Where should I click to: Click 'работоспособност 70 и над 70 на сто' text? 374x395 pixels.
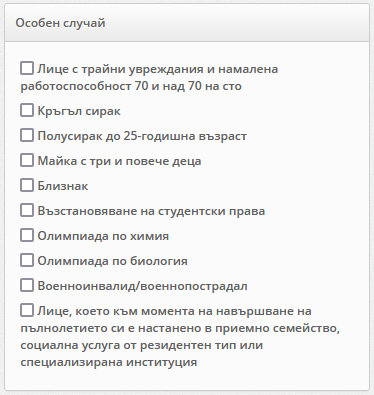click(x=131, y=86)
